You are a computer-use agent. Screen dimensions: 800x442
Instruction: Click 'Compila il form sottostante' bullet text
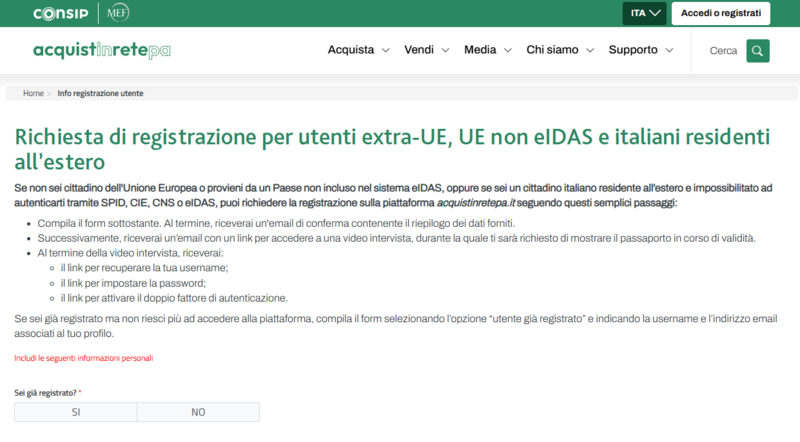click(x=276, y=224)
